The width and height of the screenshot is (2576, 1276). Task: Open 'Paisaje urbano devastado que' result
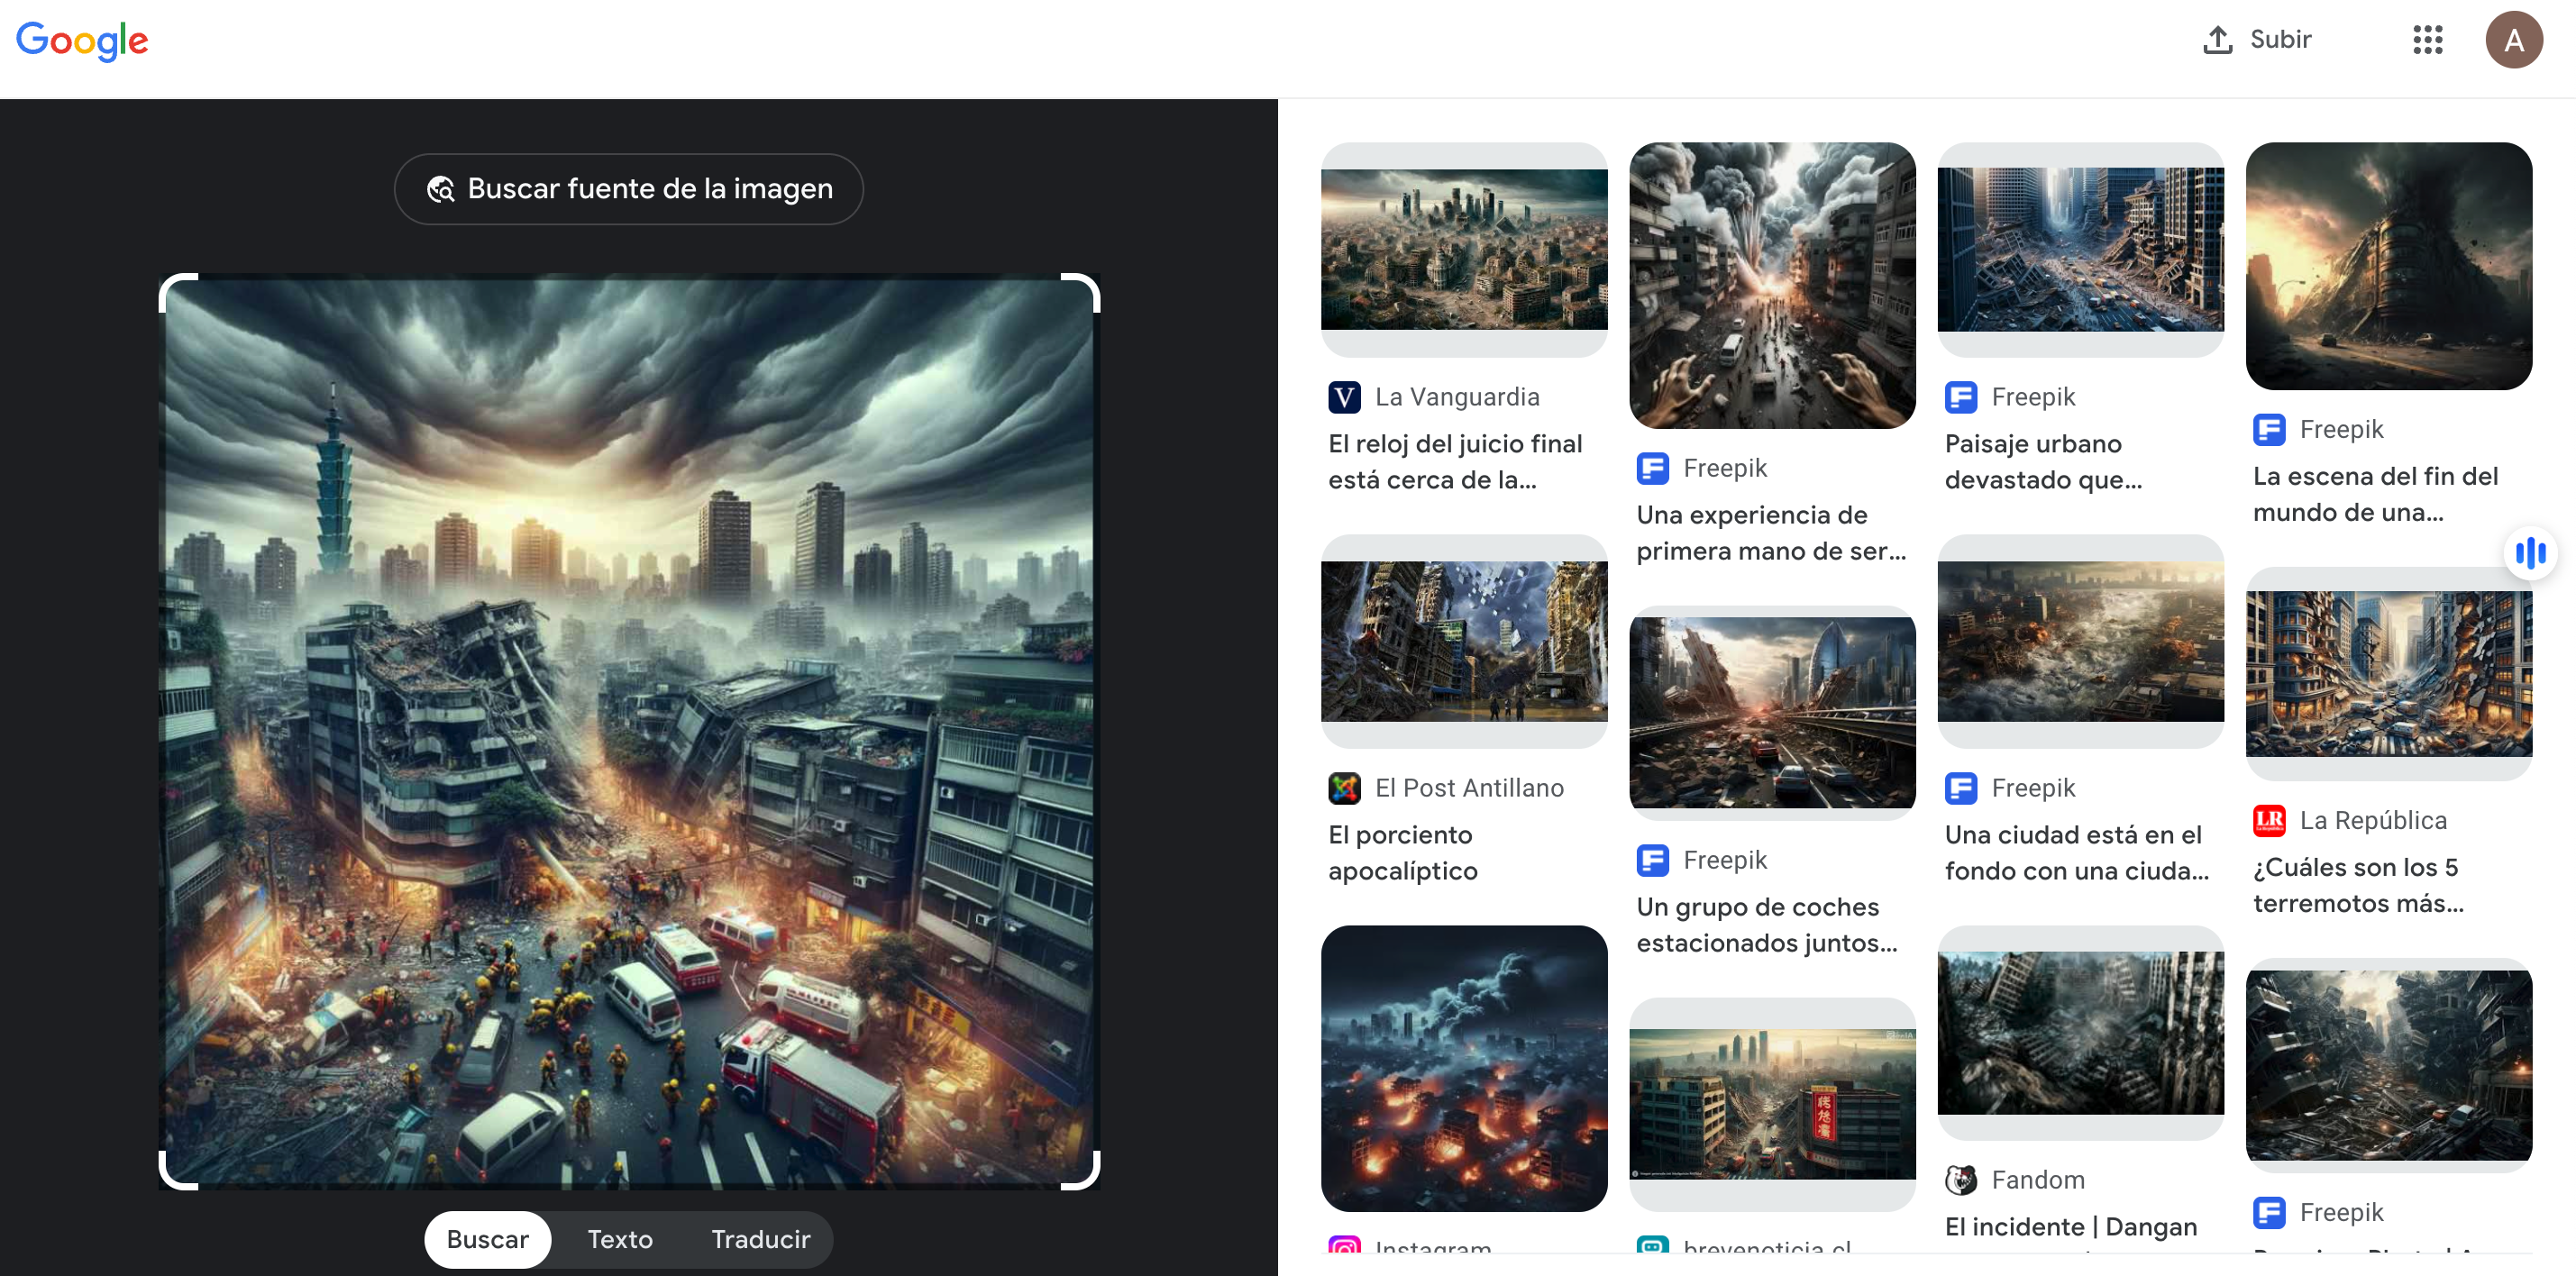[2043, 462]
